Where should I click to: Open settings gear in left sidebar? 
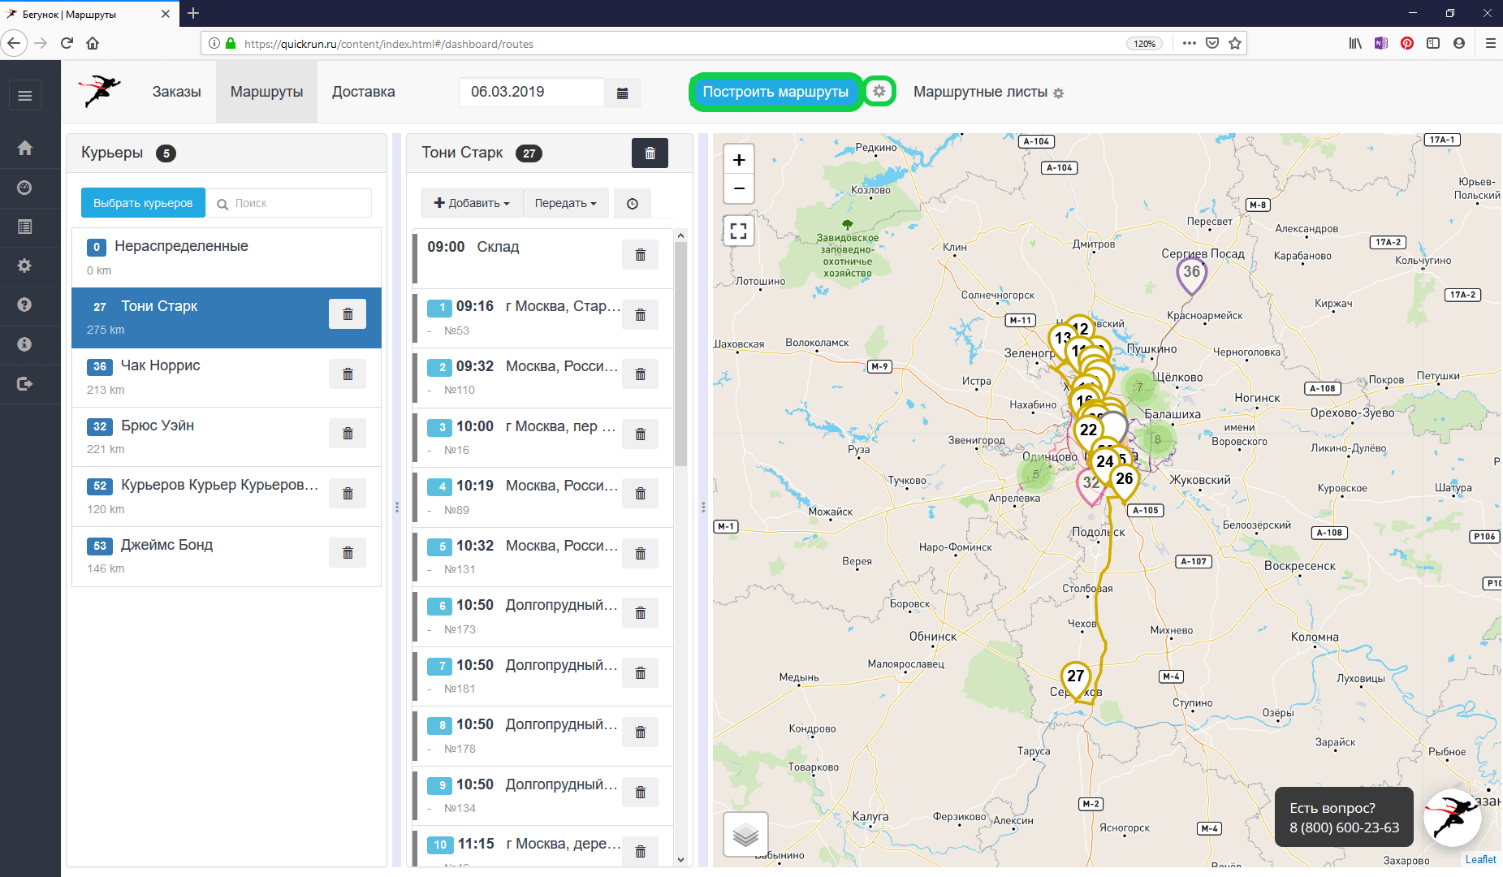coord(25,266)
